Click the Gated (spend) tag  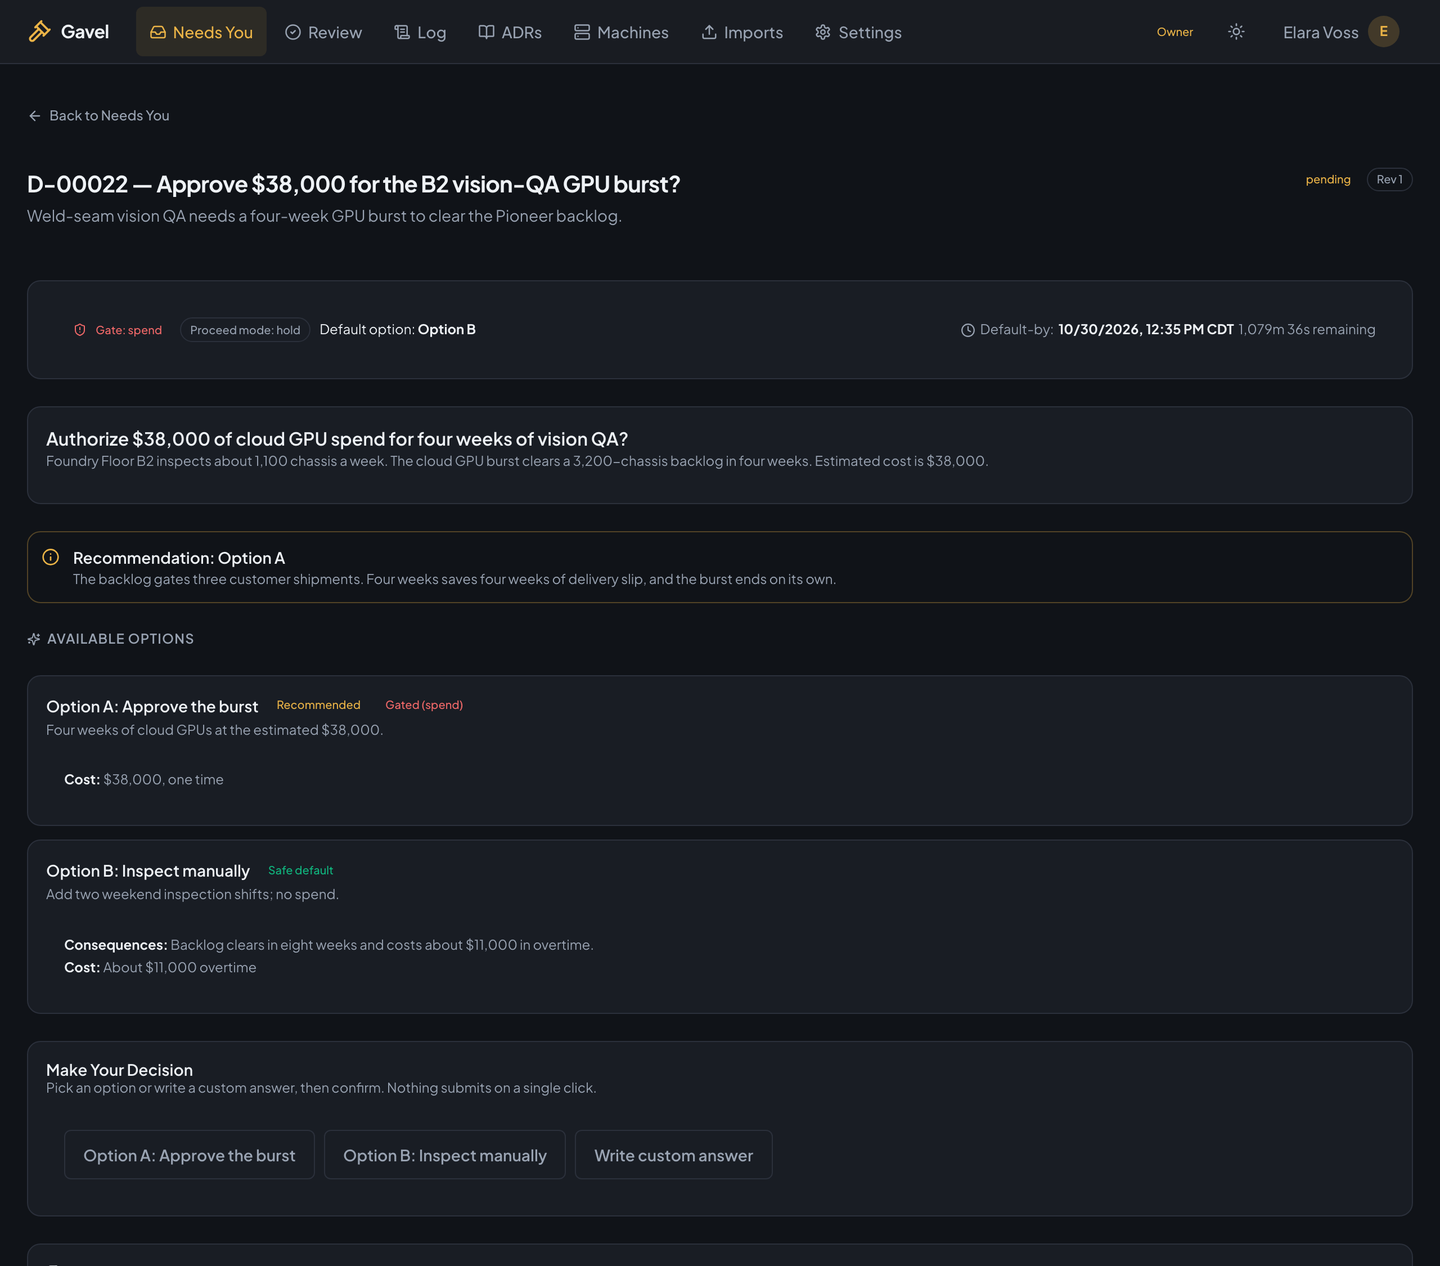tap(424, 705)
